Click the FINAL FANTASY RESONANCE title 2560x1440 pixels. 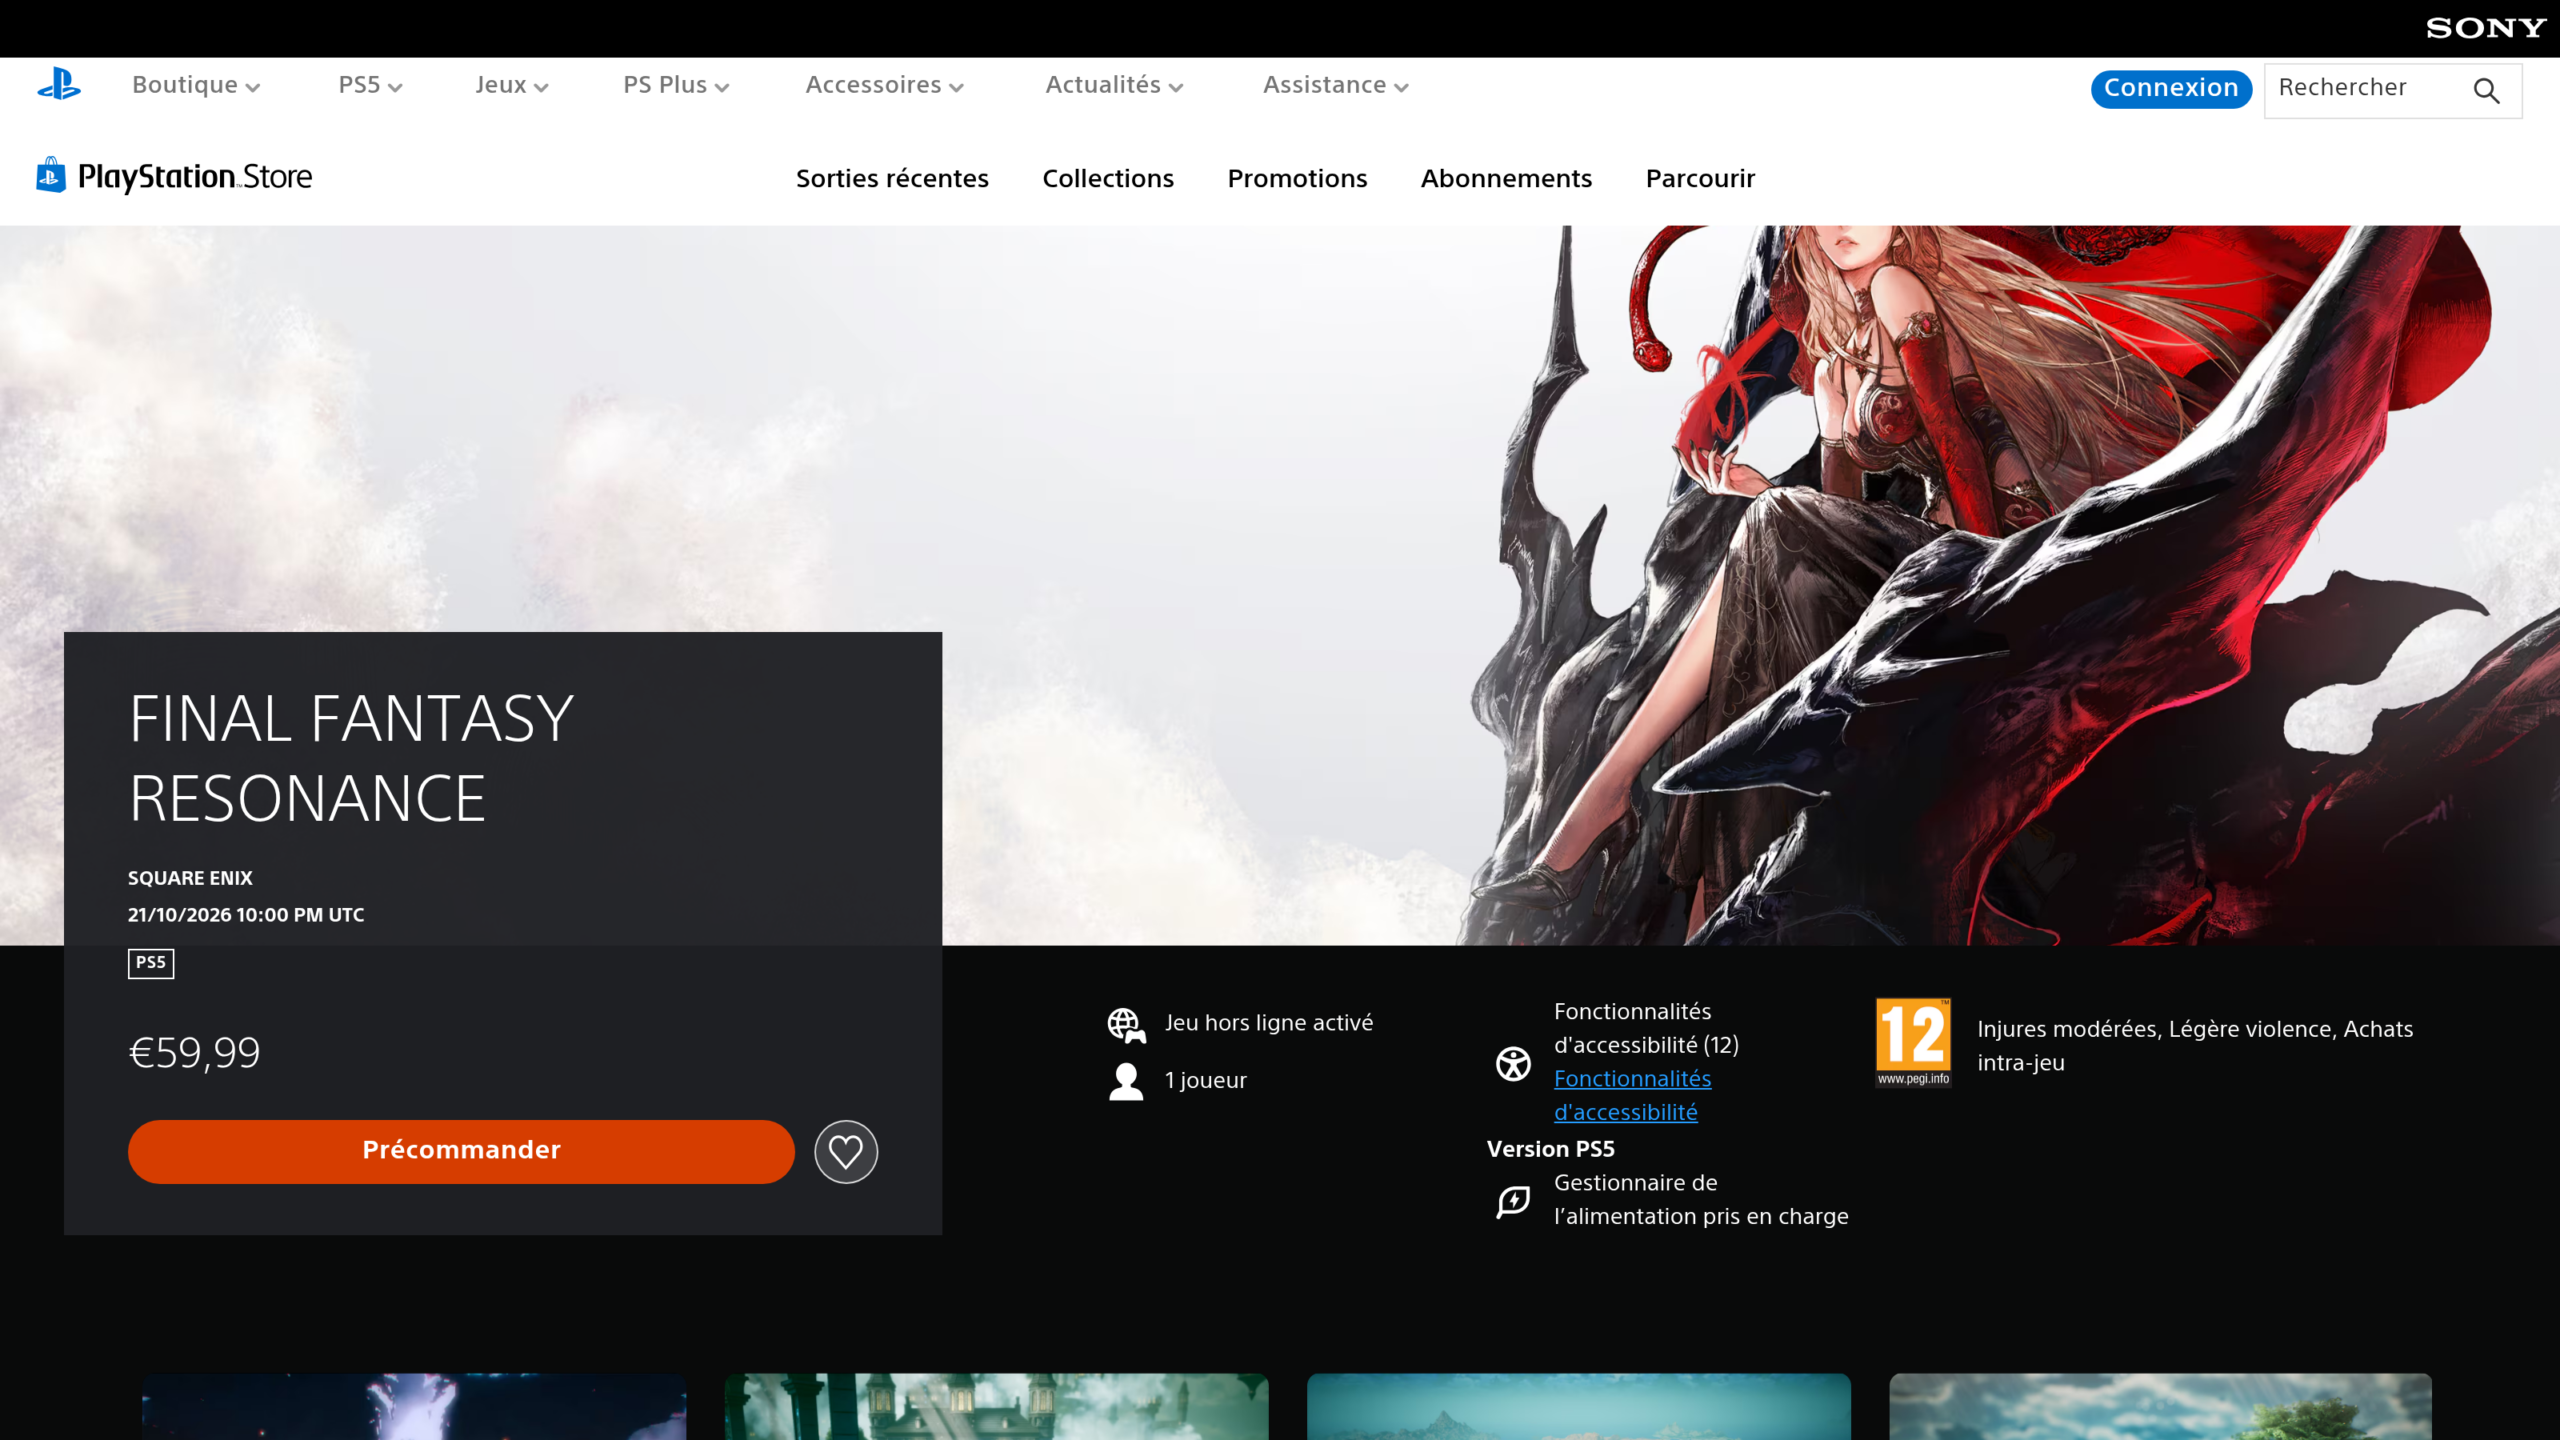coord(351,759)
